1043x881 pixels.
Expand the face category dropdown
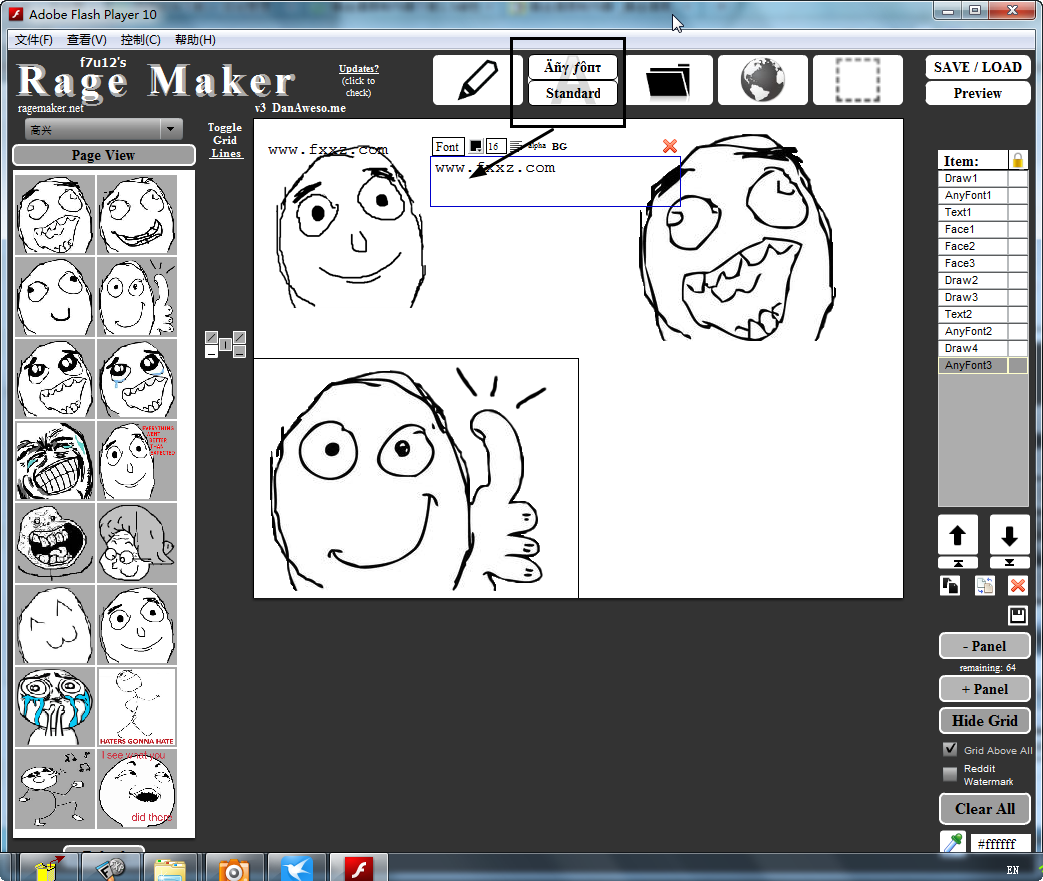tap(171, 129)
